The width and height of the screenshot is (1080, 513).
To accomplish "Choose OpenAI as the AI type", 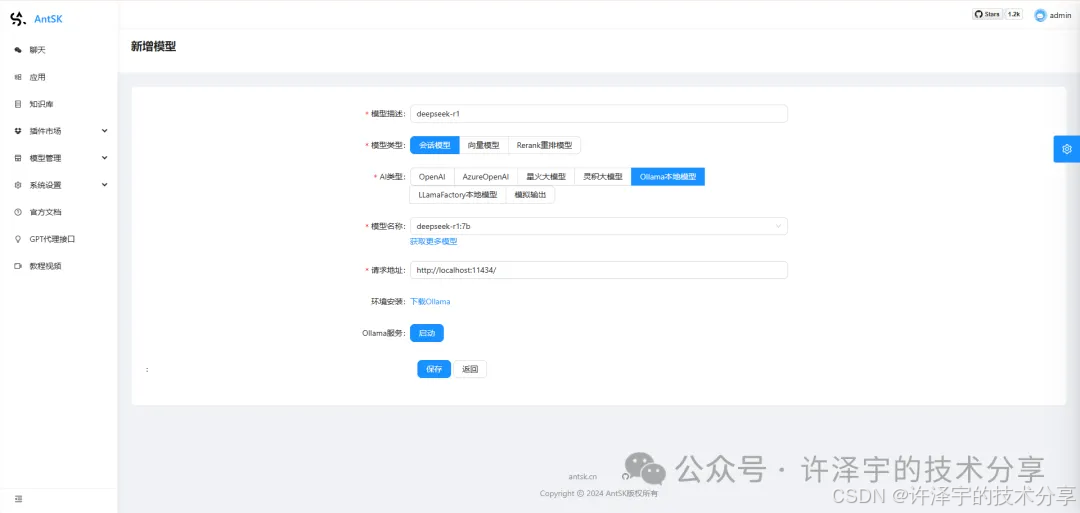I will click(432, 177).
